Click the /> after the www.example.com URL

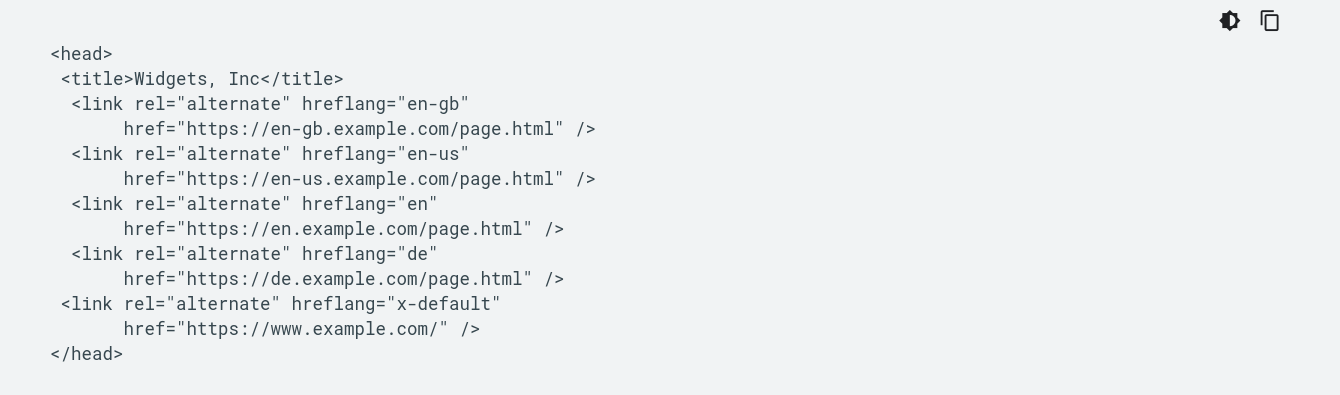click(470, 329)
